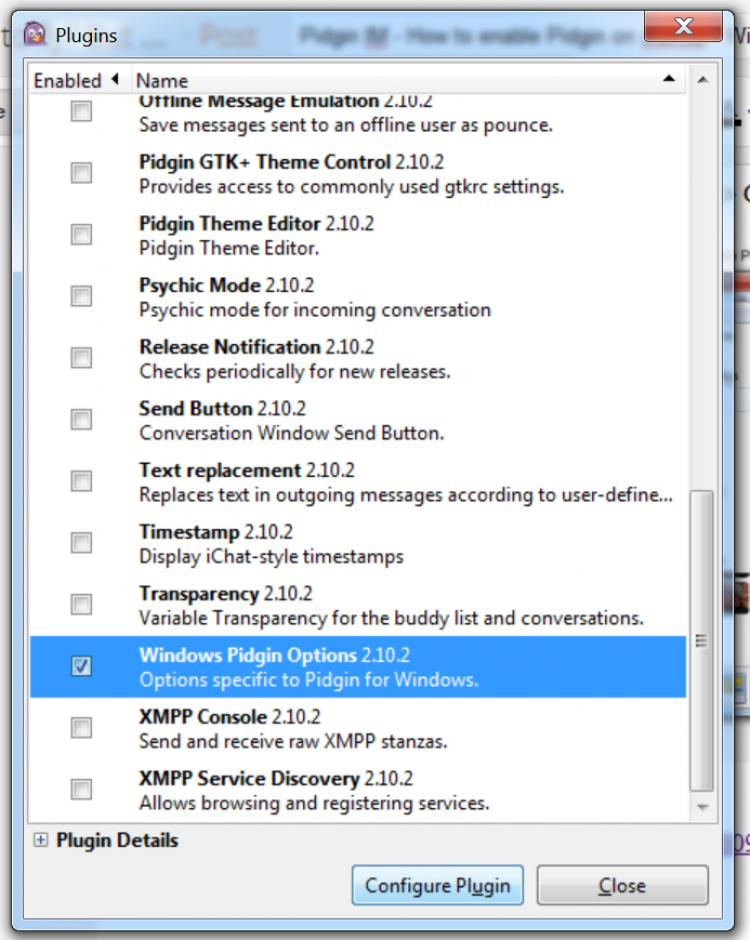Enable the XMPP Console checkbox
The width and height of the screenshot is (750, 940).
pyautogui.click(x=81, y=728)
